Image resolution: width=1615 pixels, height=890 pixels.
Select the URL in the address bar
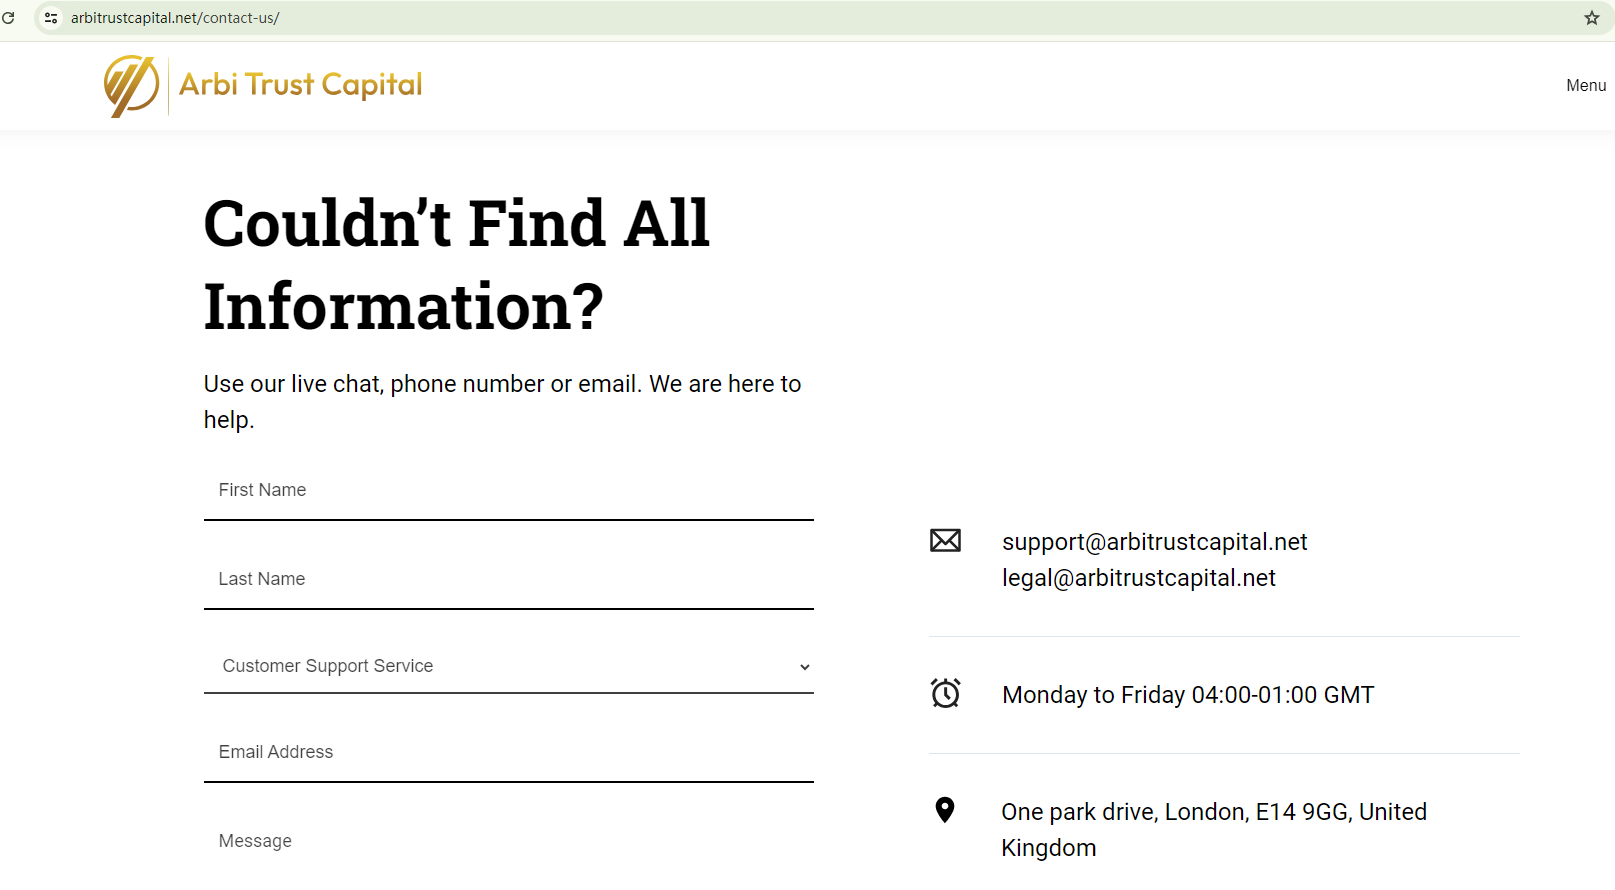175,18
